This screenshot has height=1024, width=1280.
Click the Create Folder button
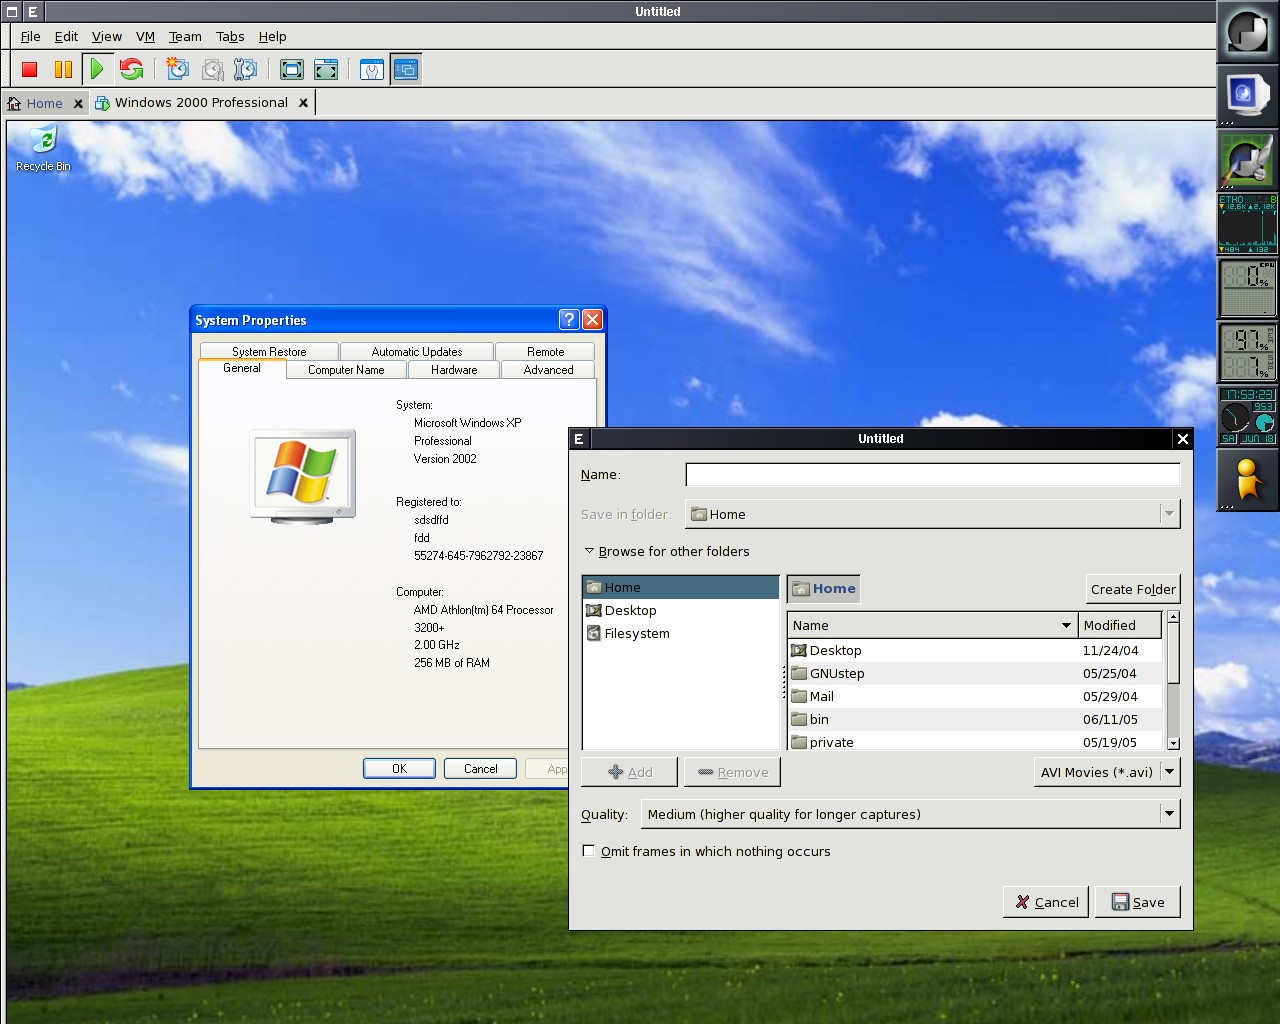[1133, 589]
